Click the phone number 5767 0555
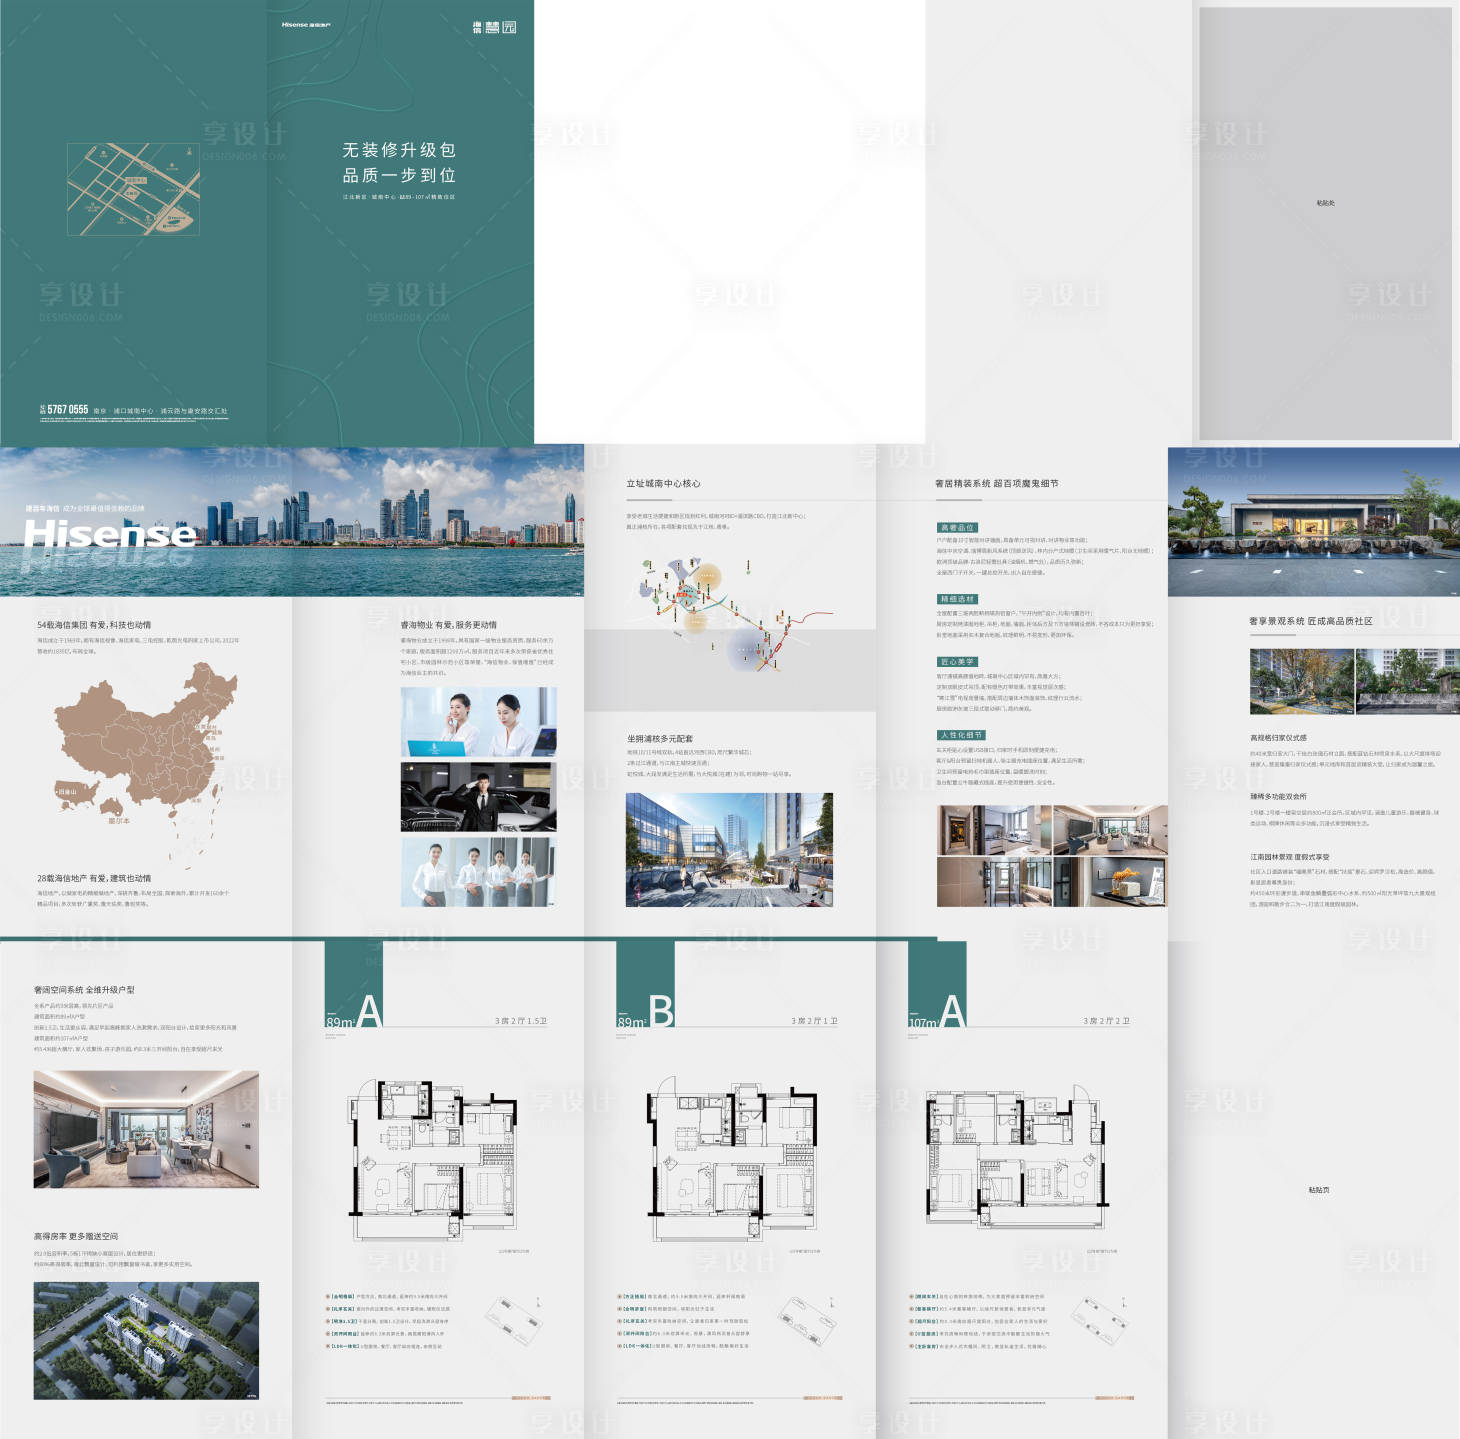Viewport: 1460px width, 1439px height. (67, 410)
